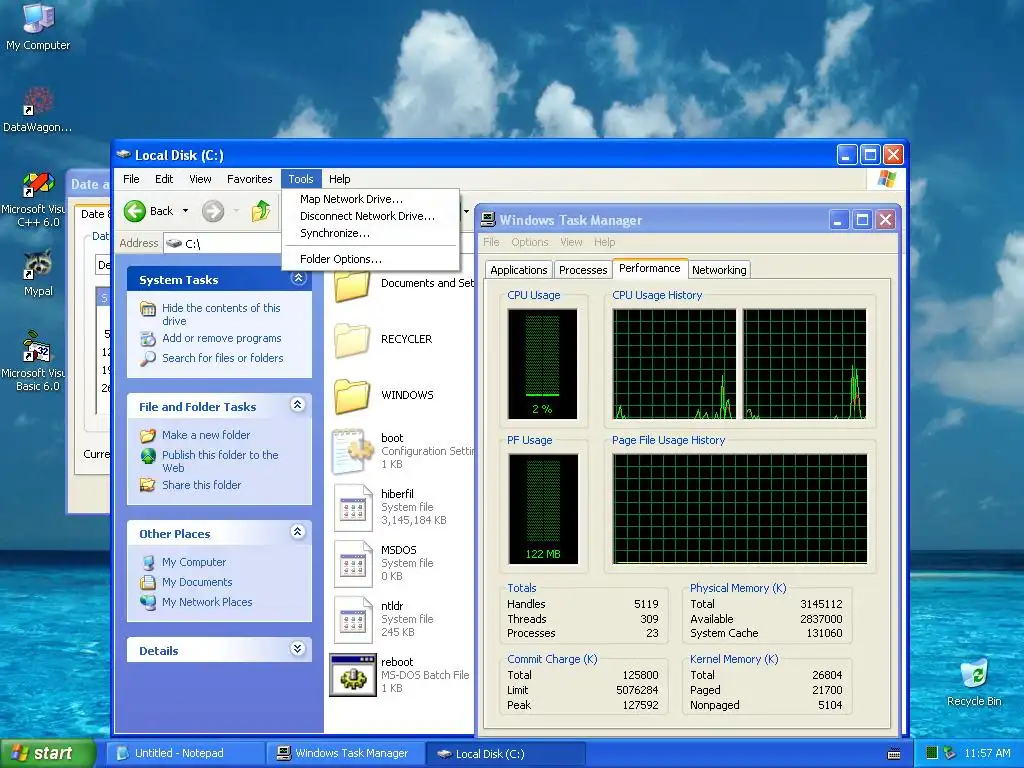Click Add or remove programs link
Viewport: 1024px width, 768px height.
[x=222, y=338]
